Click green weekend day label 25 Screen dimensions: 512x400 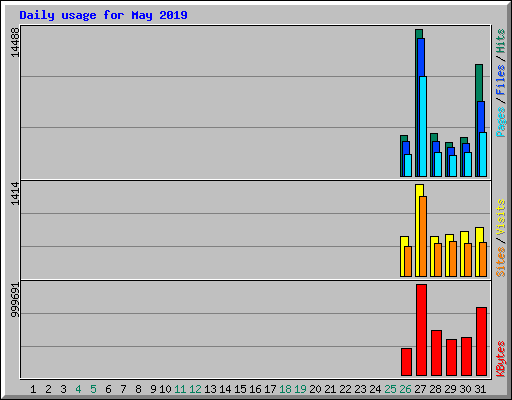tap(390, 389)
